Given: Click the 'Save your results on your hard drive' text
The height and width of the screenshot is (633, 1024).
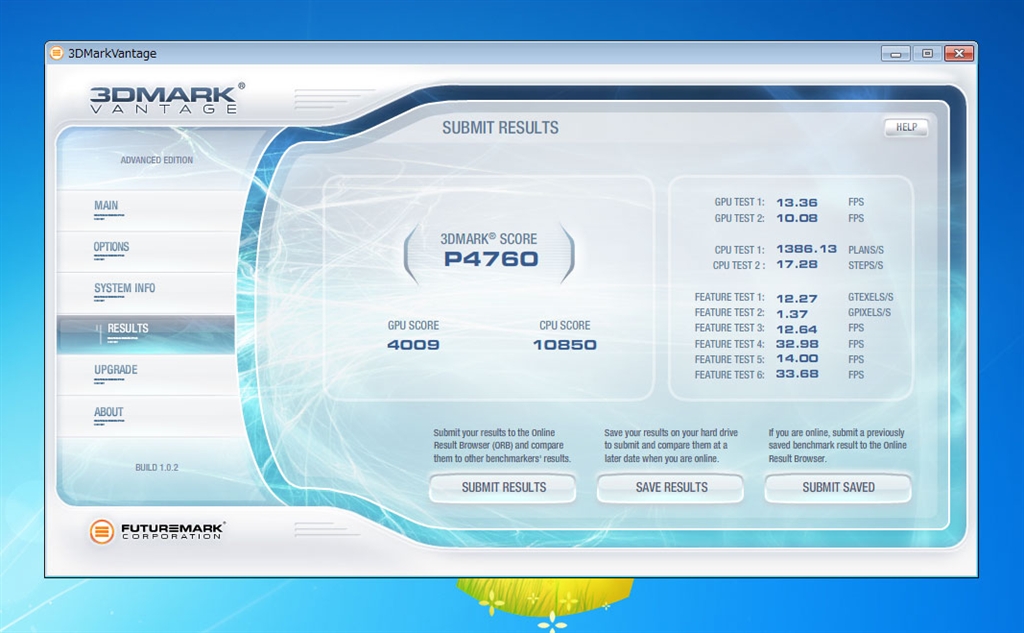Looking at the screenshot, I should (671, 446).
